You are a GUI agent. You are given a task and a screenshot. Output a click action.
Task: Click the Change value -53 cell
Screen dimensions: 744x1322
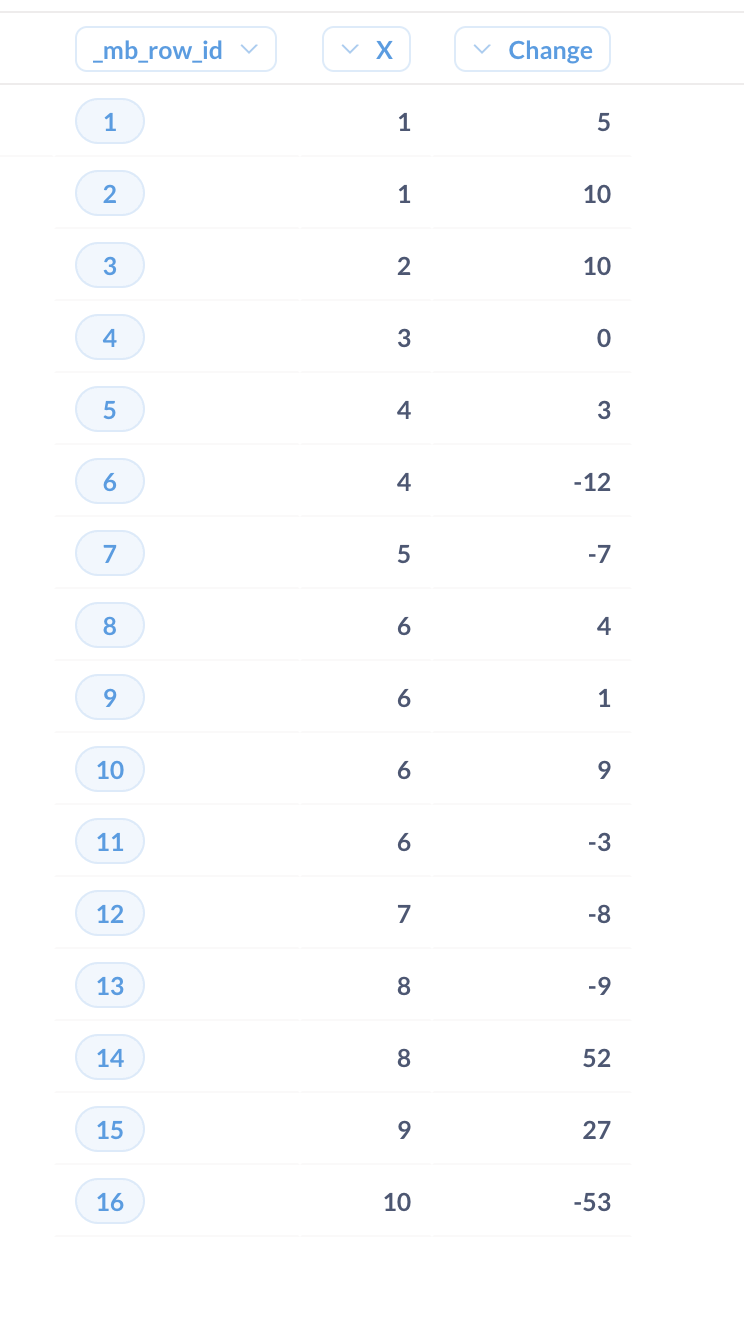[x=592, y=1202]
